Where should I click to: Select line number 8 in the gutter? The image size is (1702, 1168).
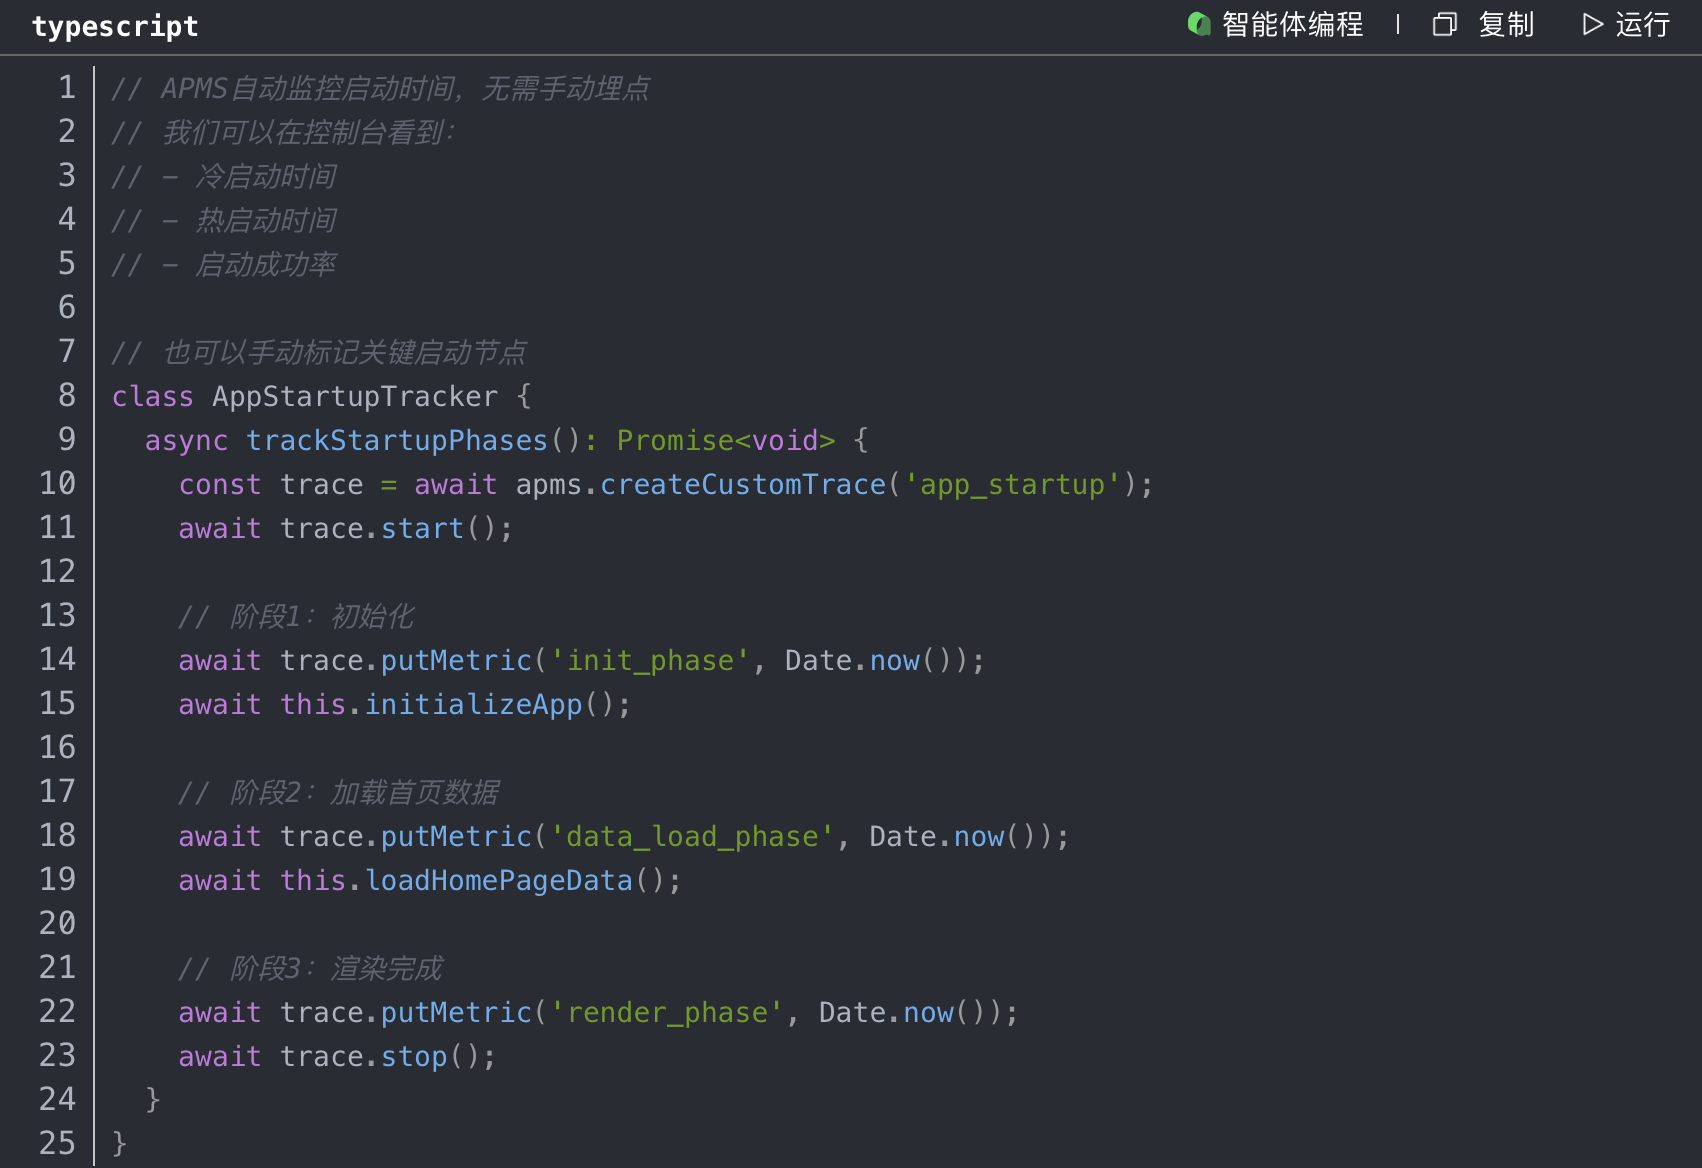point(66,395)
